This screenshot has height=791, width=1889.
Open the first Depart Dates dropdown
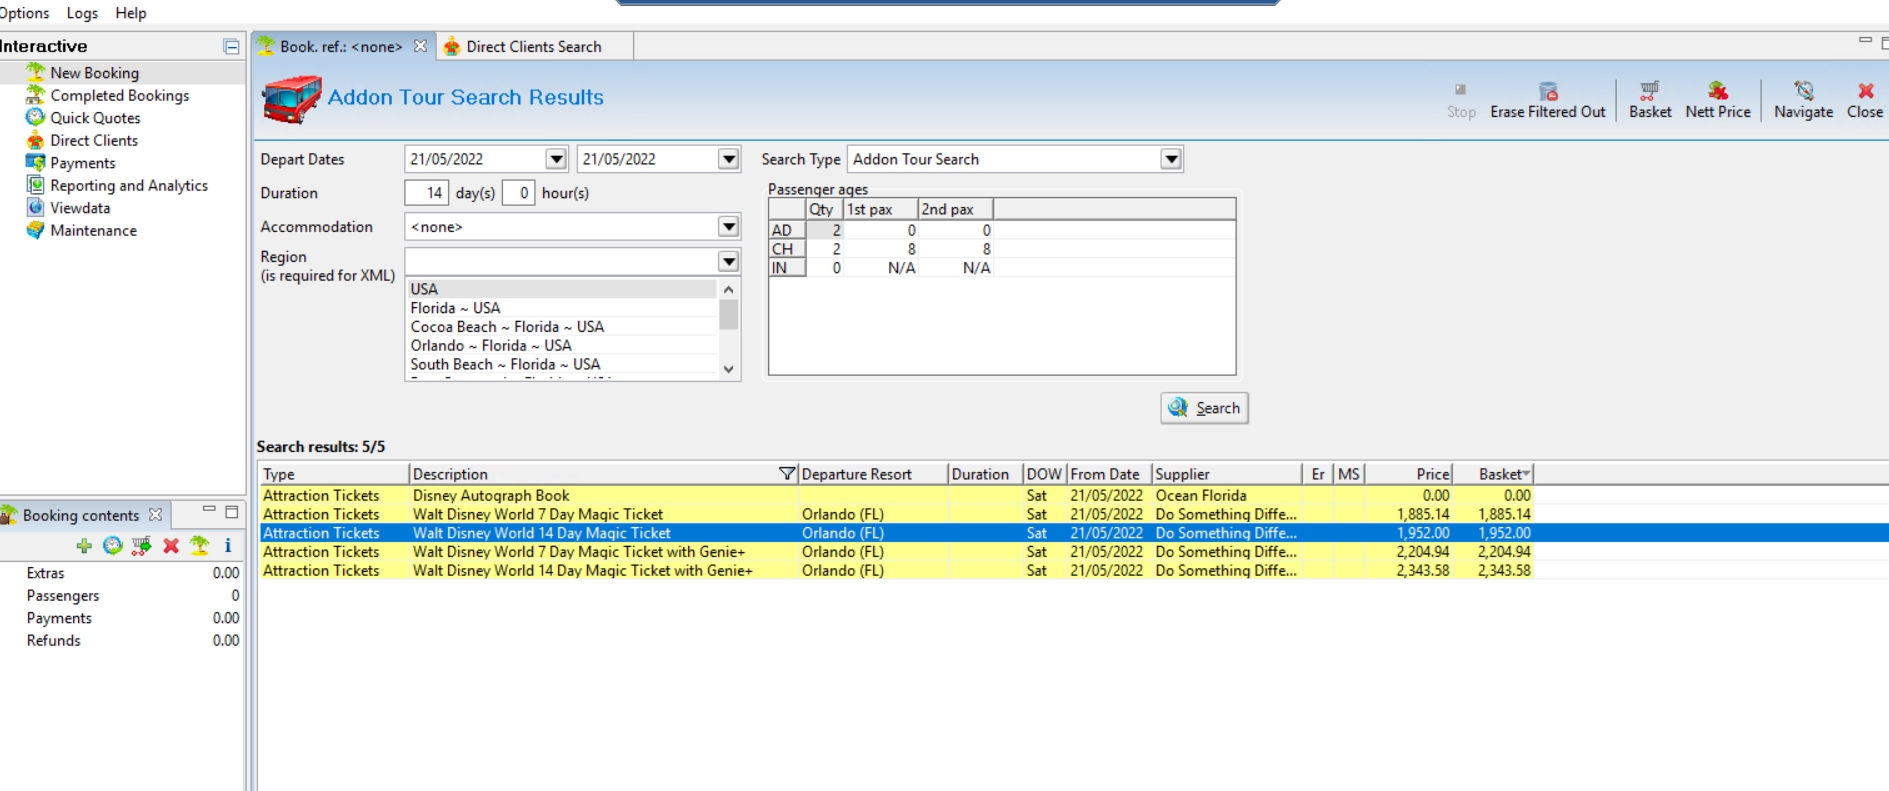tap(556, 159)
